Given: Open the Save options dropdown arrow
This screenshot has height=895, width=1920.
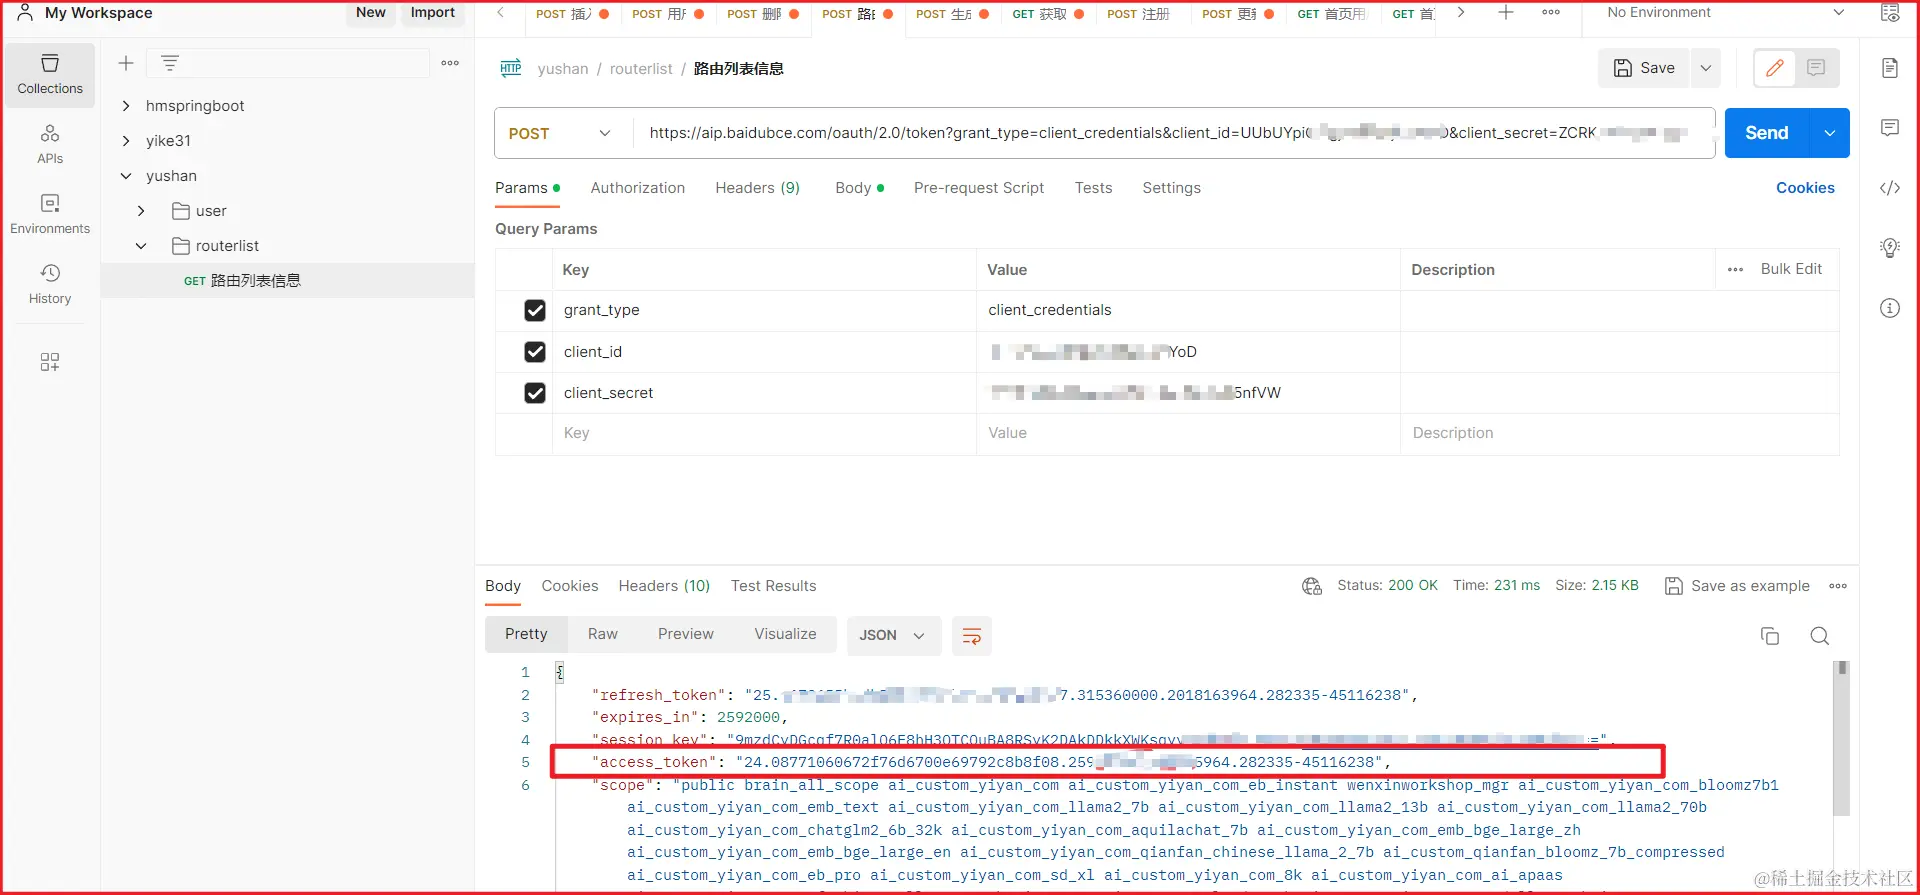Looking at the screenshot, I should coord(1706,68).
